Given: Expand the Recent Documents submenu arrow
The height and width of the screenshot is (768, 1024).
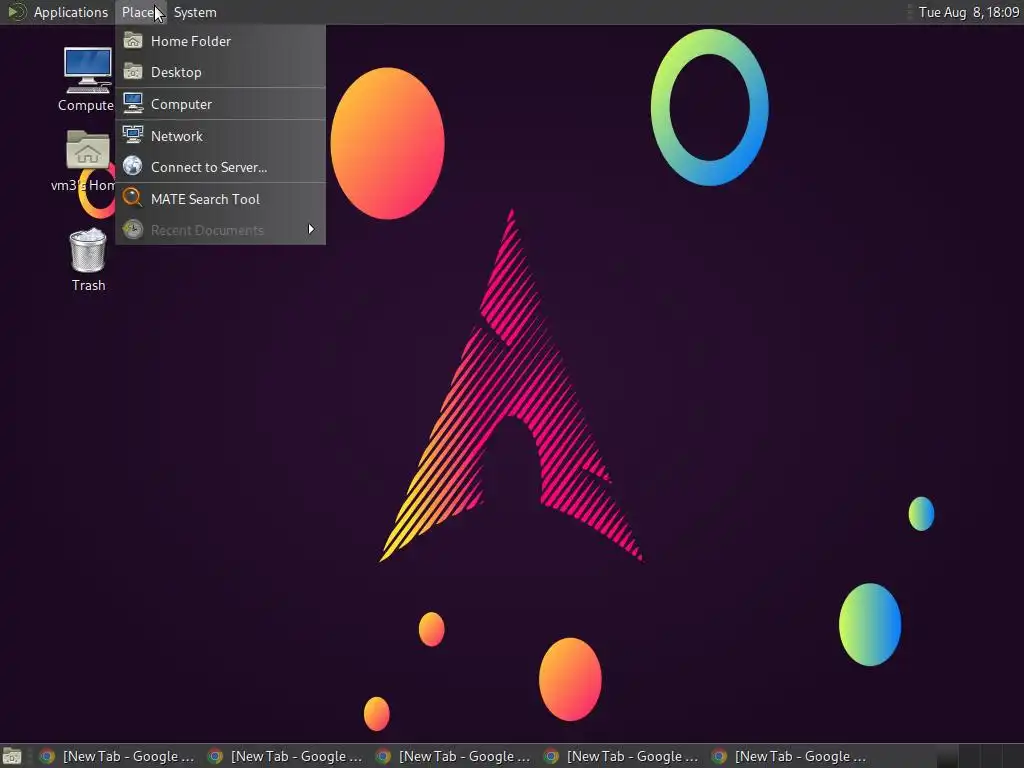Looking at the screenshot, I should click(x=311, y=229).
